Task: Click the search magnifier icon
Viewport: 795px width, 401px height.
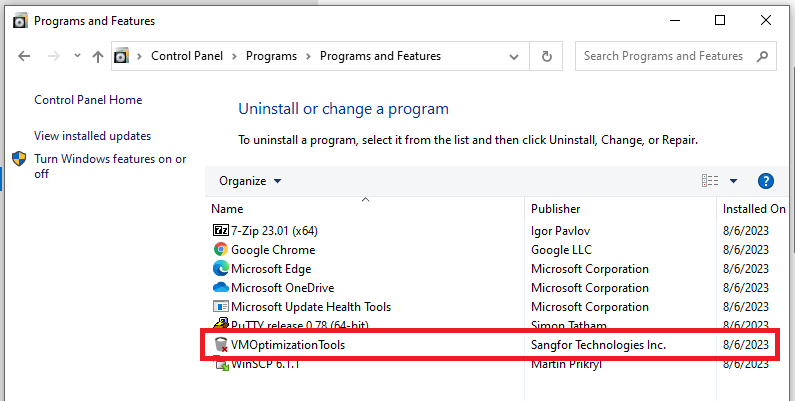Action: (762, 56)
